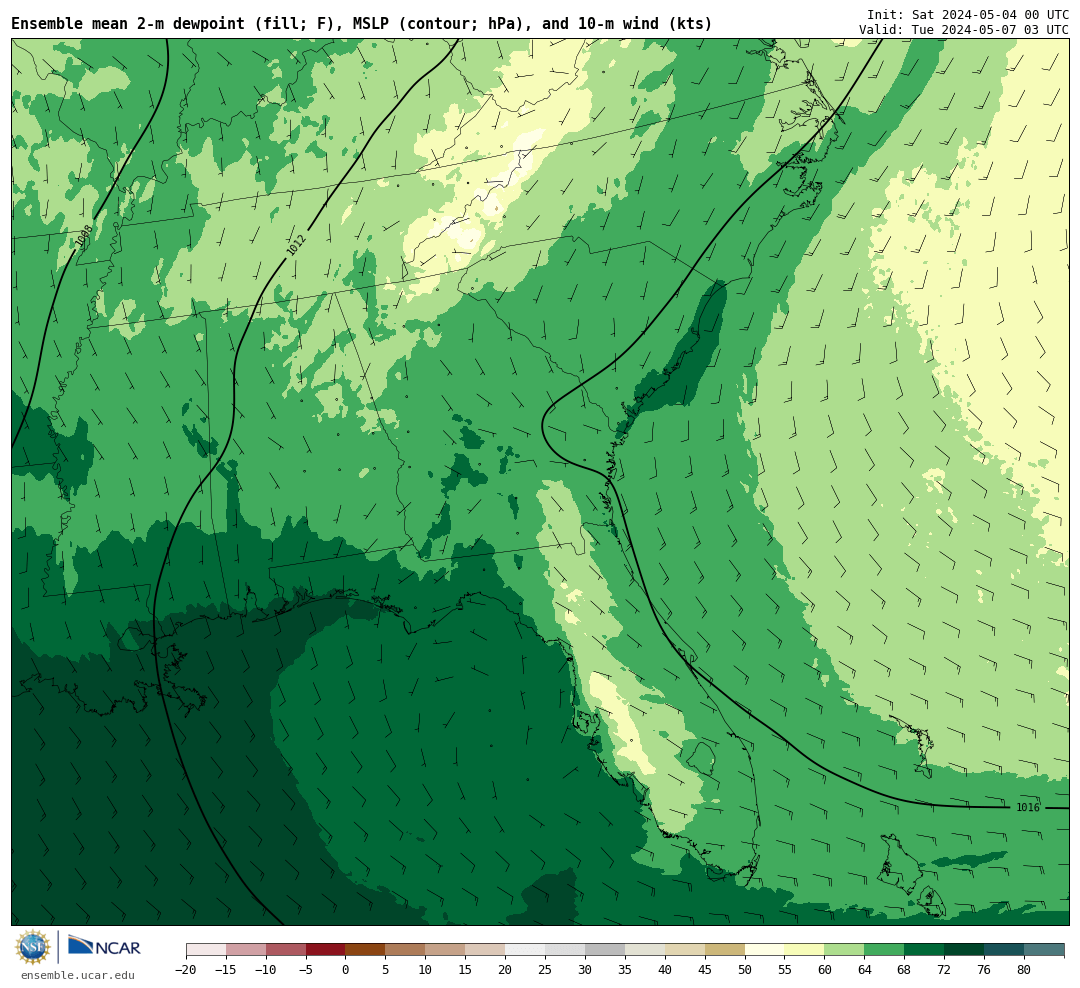Pick the colorbar swatch between 35 and 40
The width and height of the screenshot is (1080, 988).
pos(645,950)
